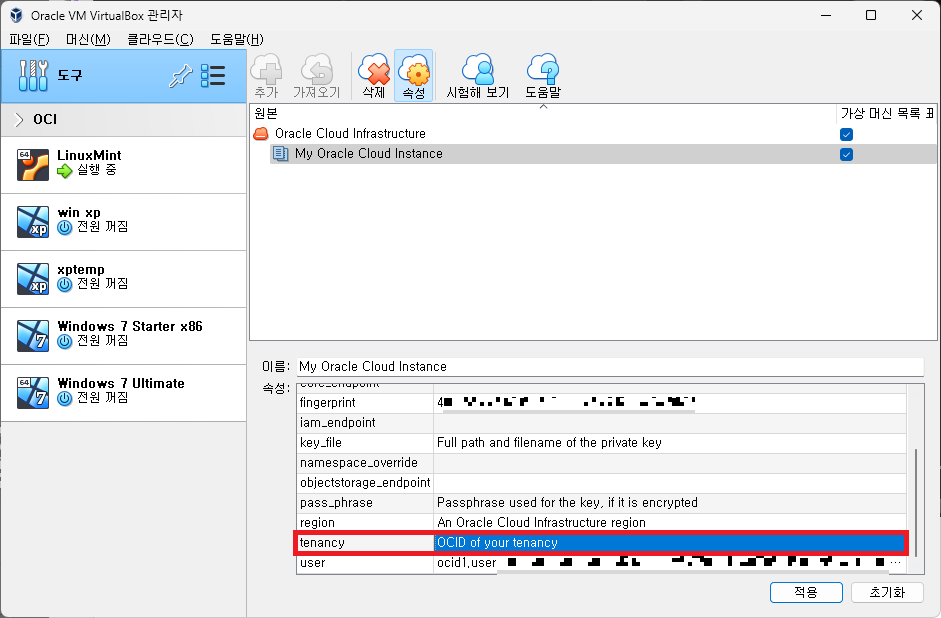This screenshot has height=618, width=941.
Task: Click the user value cell starting ocid1.user
Action: tap(670, 563)
